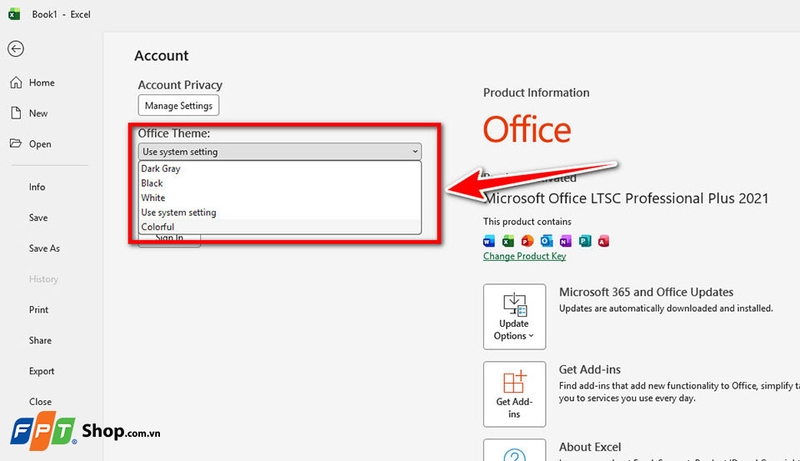Image resolution: width=800 pixels, height=461 pixels.
Task: Click the Get Add-ins button
Action: tap(514, 394)
